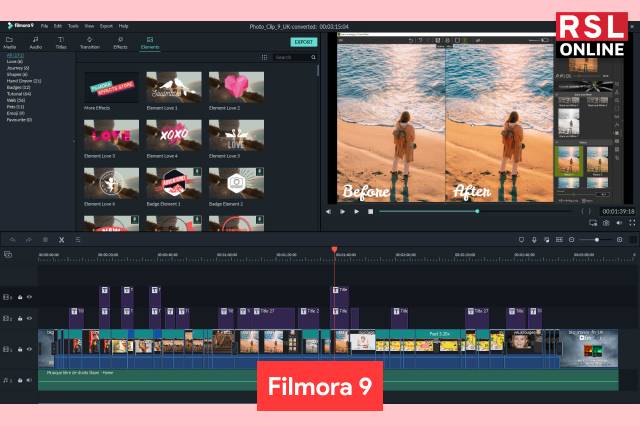
Task: Click the stop button in preview
Action: [x=371, y=212]
